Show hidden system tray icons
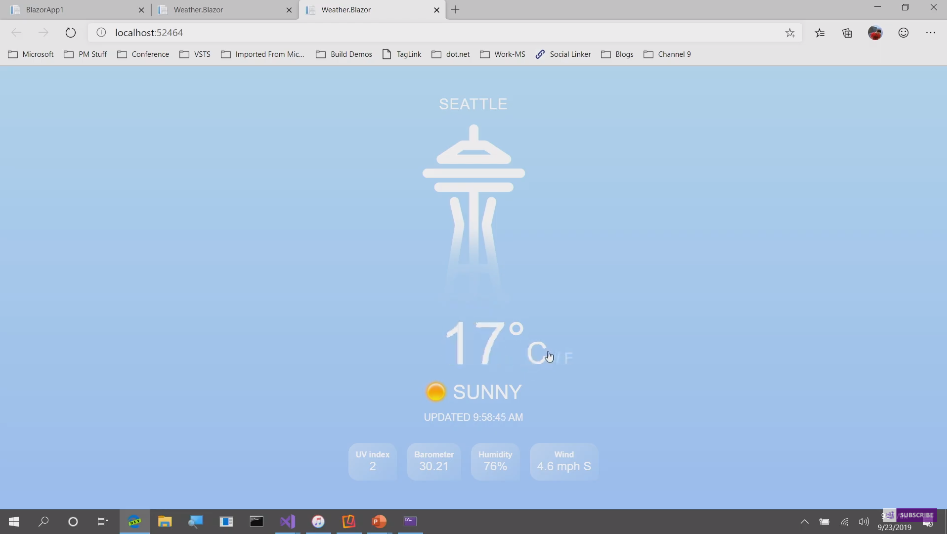The image size is (947, 534). (804, 522)
